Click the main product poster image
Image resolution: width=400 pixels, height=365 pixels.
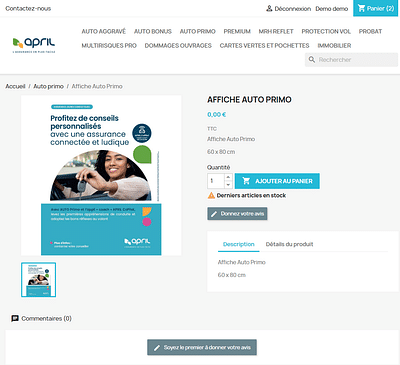pos(101,176)
